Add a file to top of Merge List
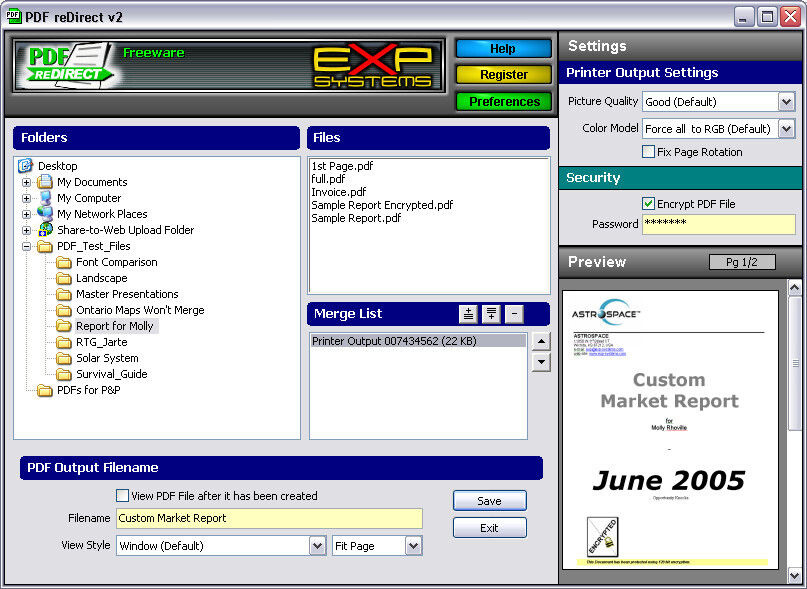The width and height of the screenshot is (807, 589). pos(469,313)
